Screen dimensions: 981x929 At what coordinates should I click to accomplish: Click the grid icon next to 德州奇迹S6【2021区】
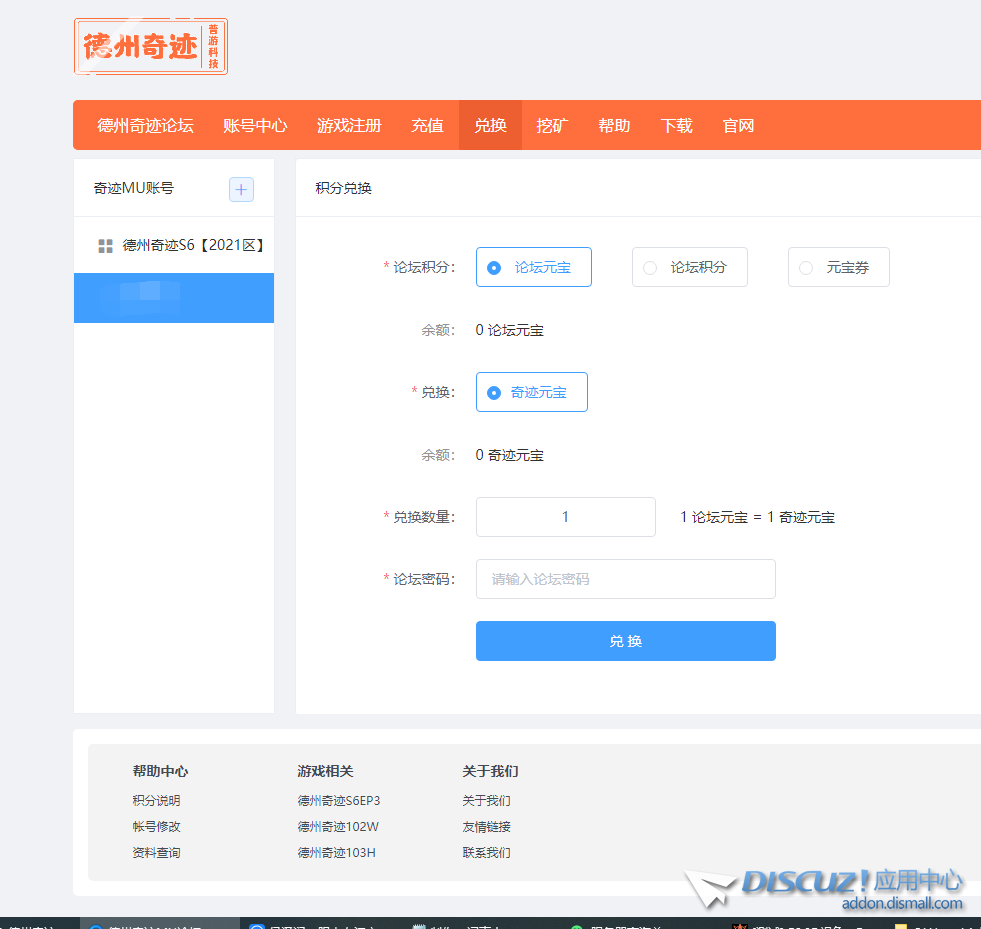[105, 246]
